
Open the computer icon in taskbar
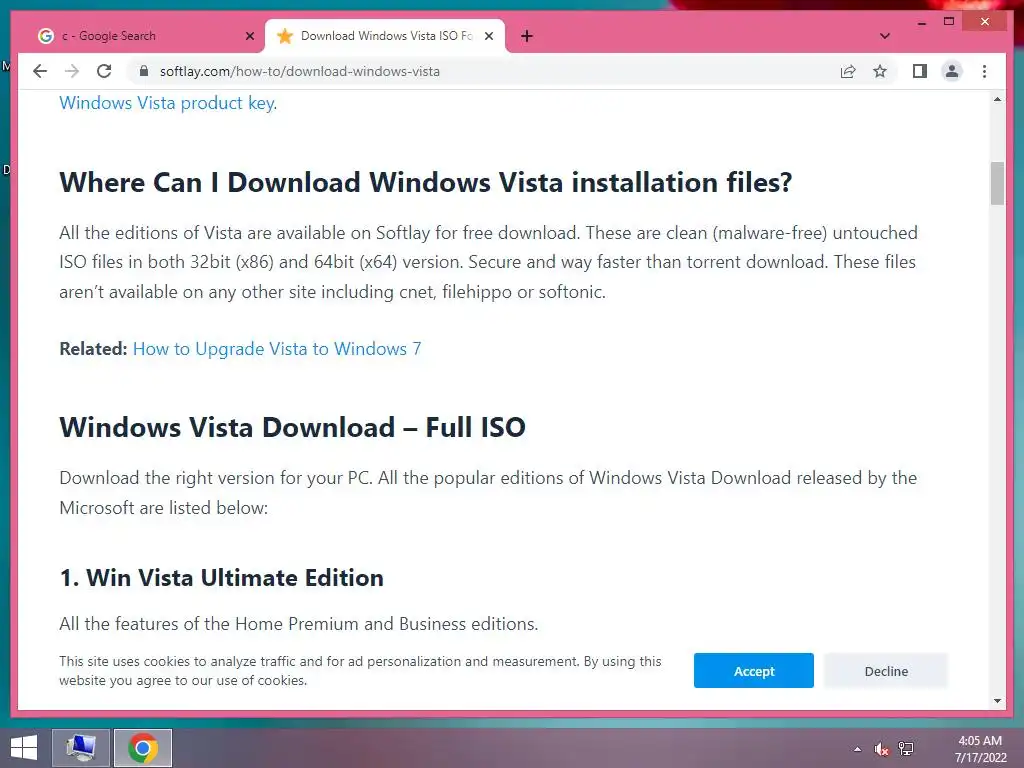[80, 748]
